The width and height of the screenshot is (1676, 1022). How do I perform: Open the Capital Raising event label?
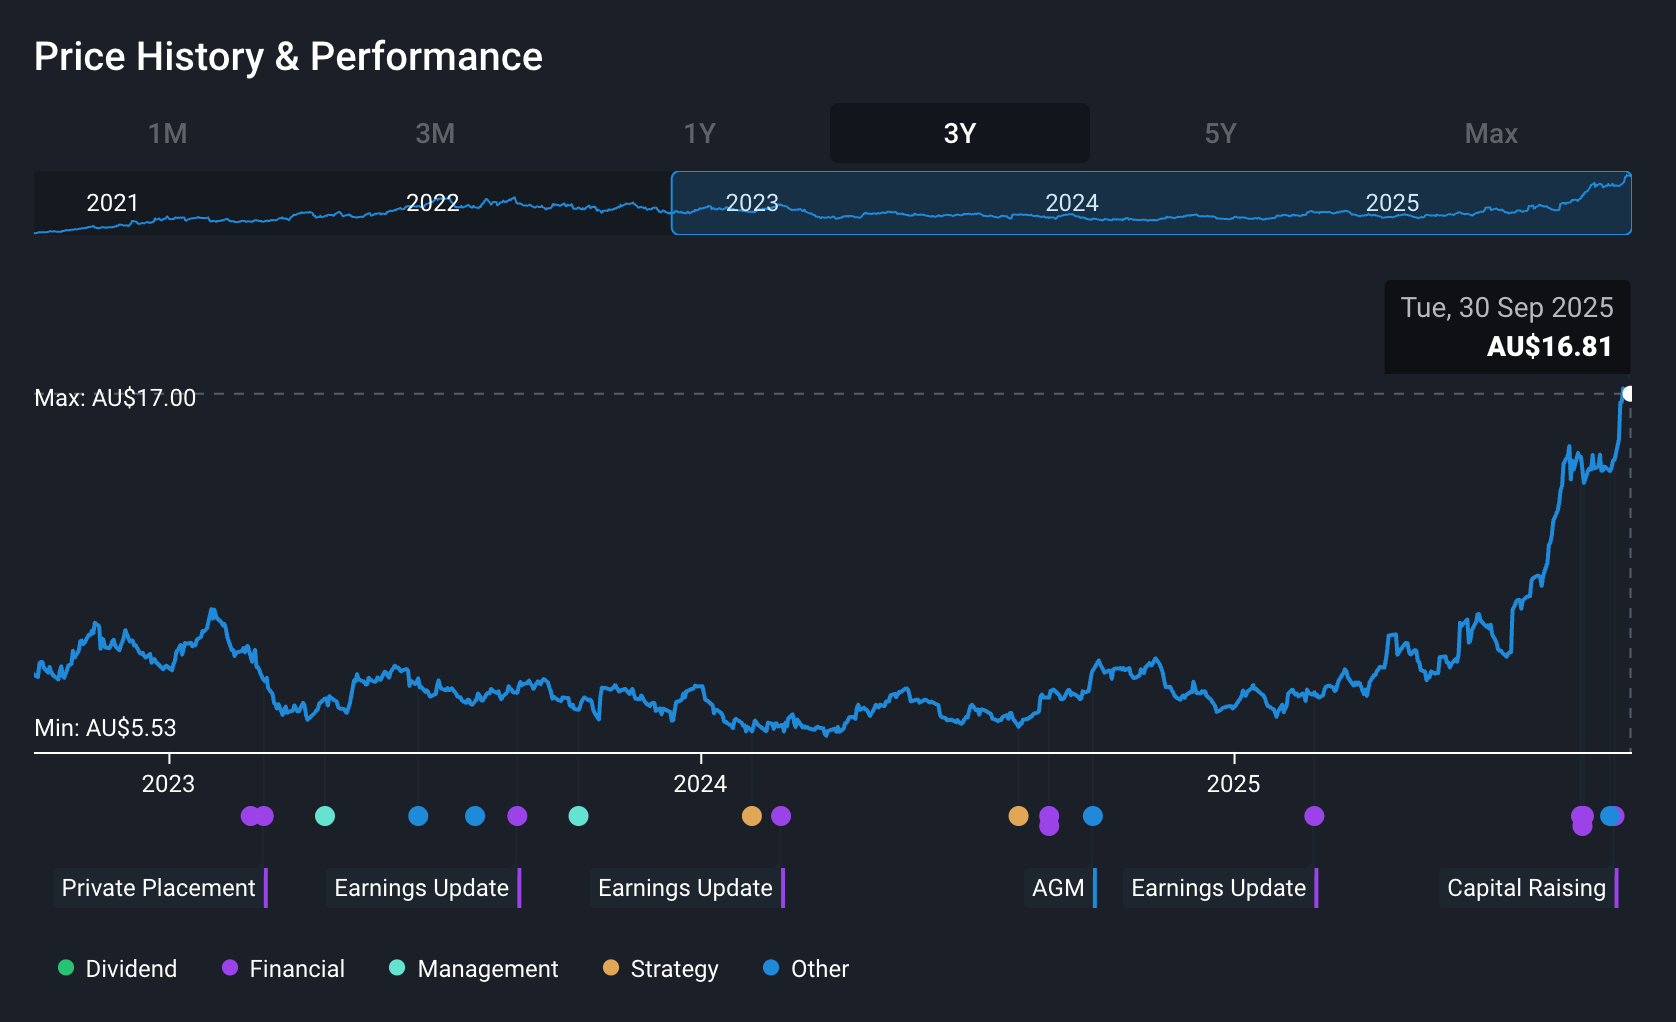1526,888
